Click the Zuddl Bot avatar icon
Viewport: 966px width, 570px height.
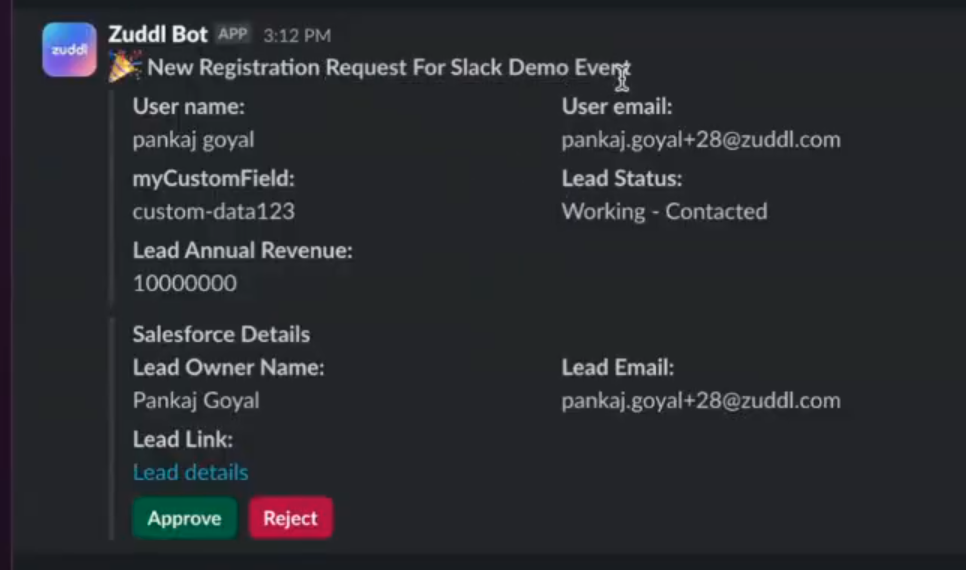[70, 49]
